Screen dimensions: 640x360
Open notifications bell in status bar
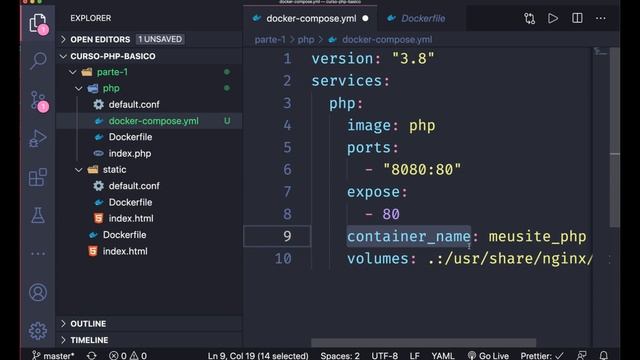(604, 356)
